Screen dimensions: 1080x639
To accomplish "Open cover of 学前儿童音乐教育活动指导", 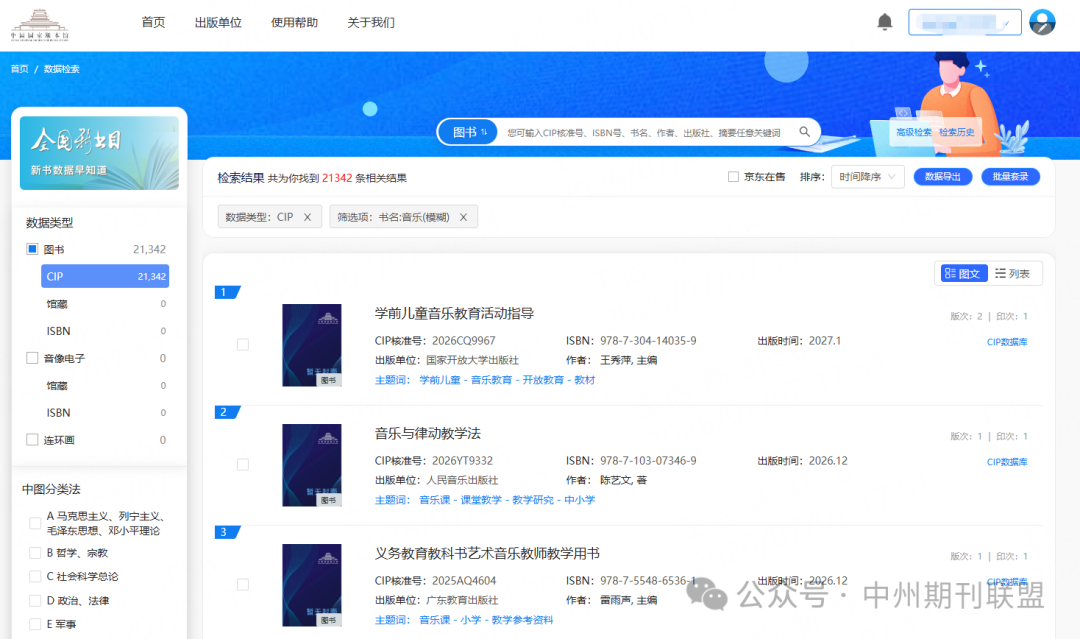I will (312, 345).
